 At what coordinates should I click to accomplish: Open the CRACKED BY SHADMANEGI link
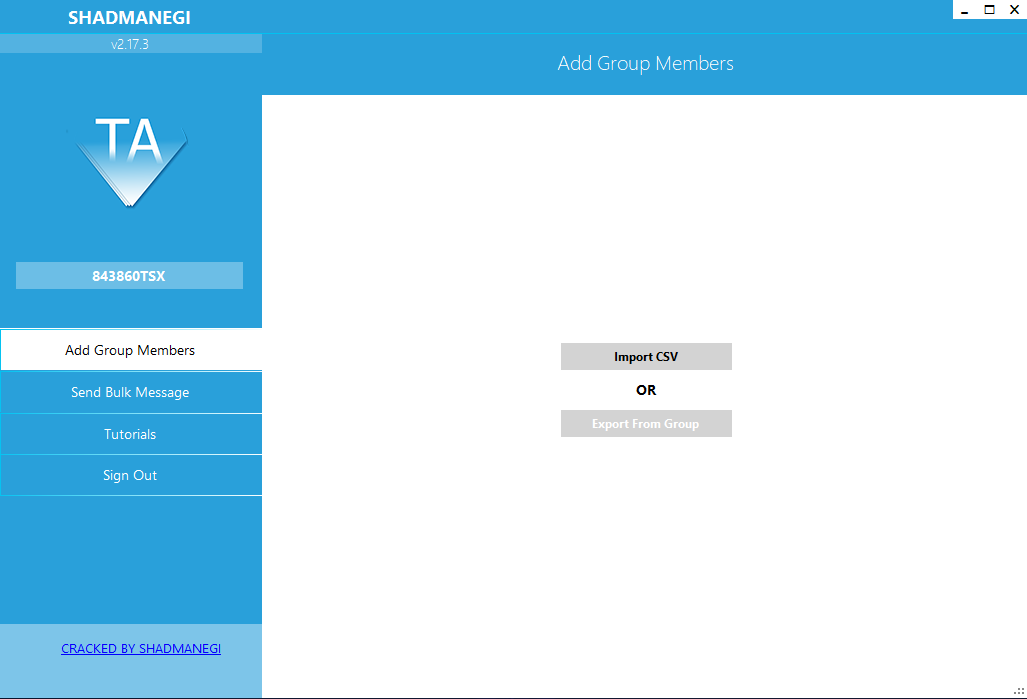coord(141,649)
